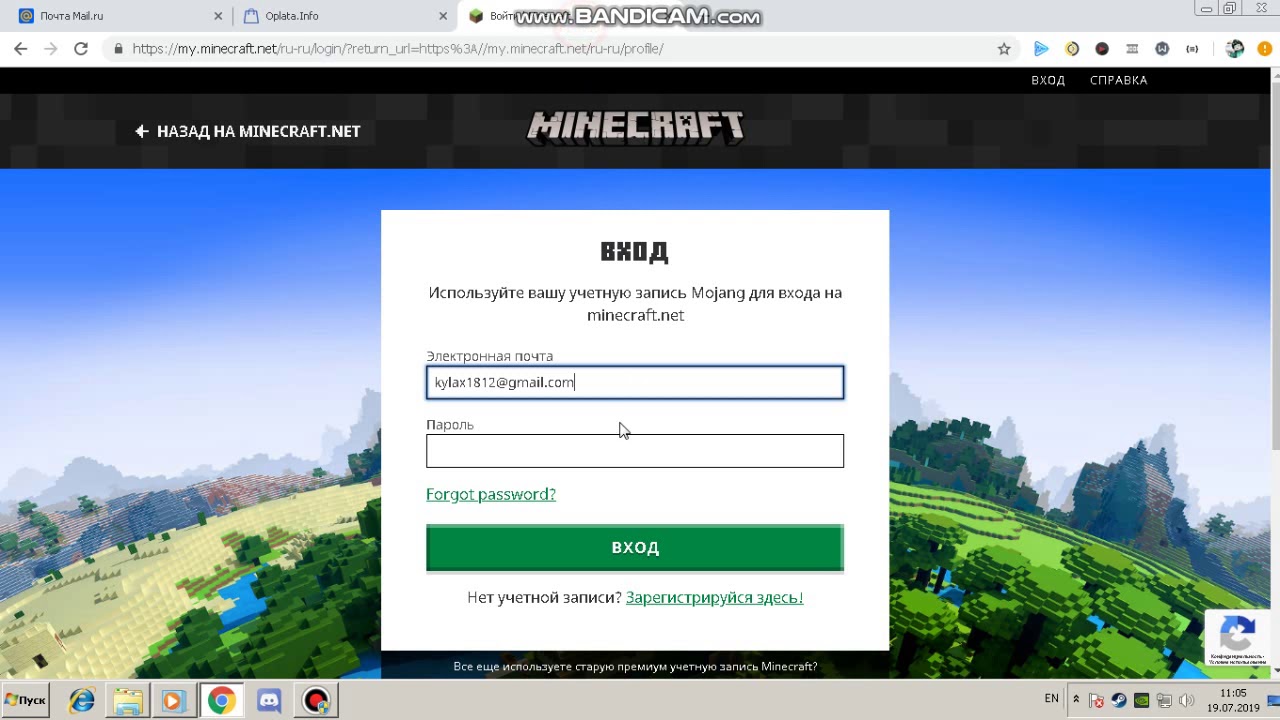Go back via НАЗАД НА MINECRAFT.NET
1280x720 pixels.
click(x=248, y=131)
